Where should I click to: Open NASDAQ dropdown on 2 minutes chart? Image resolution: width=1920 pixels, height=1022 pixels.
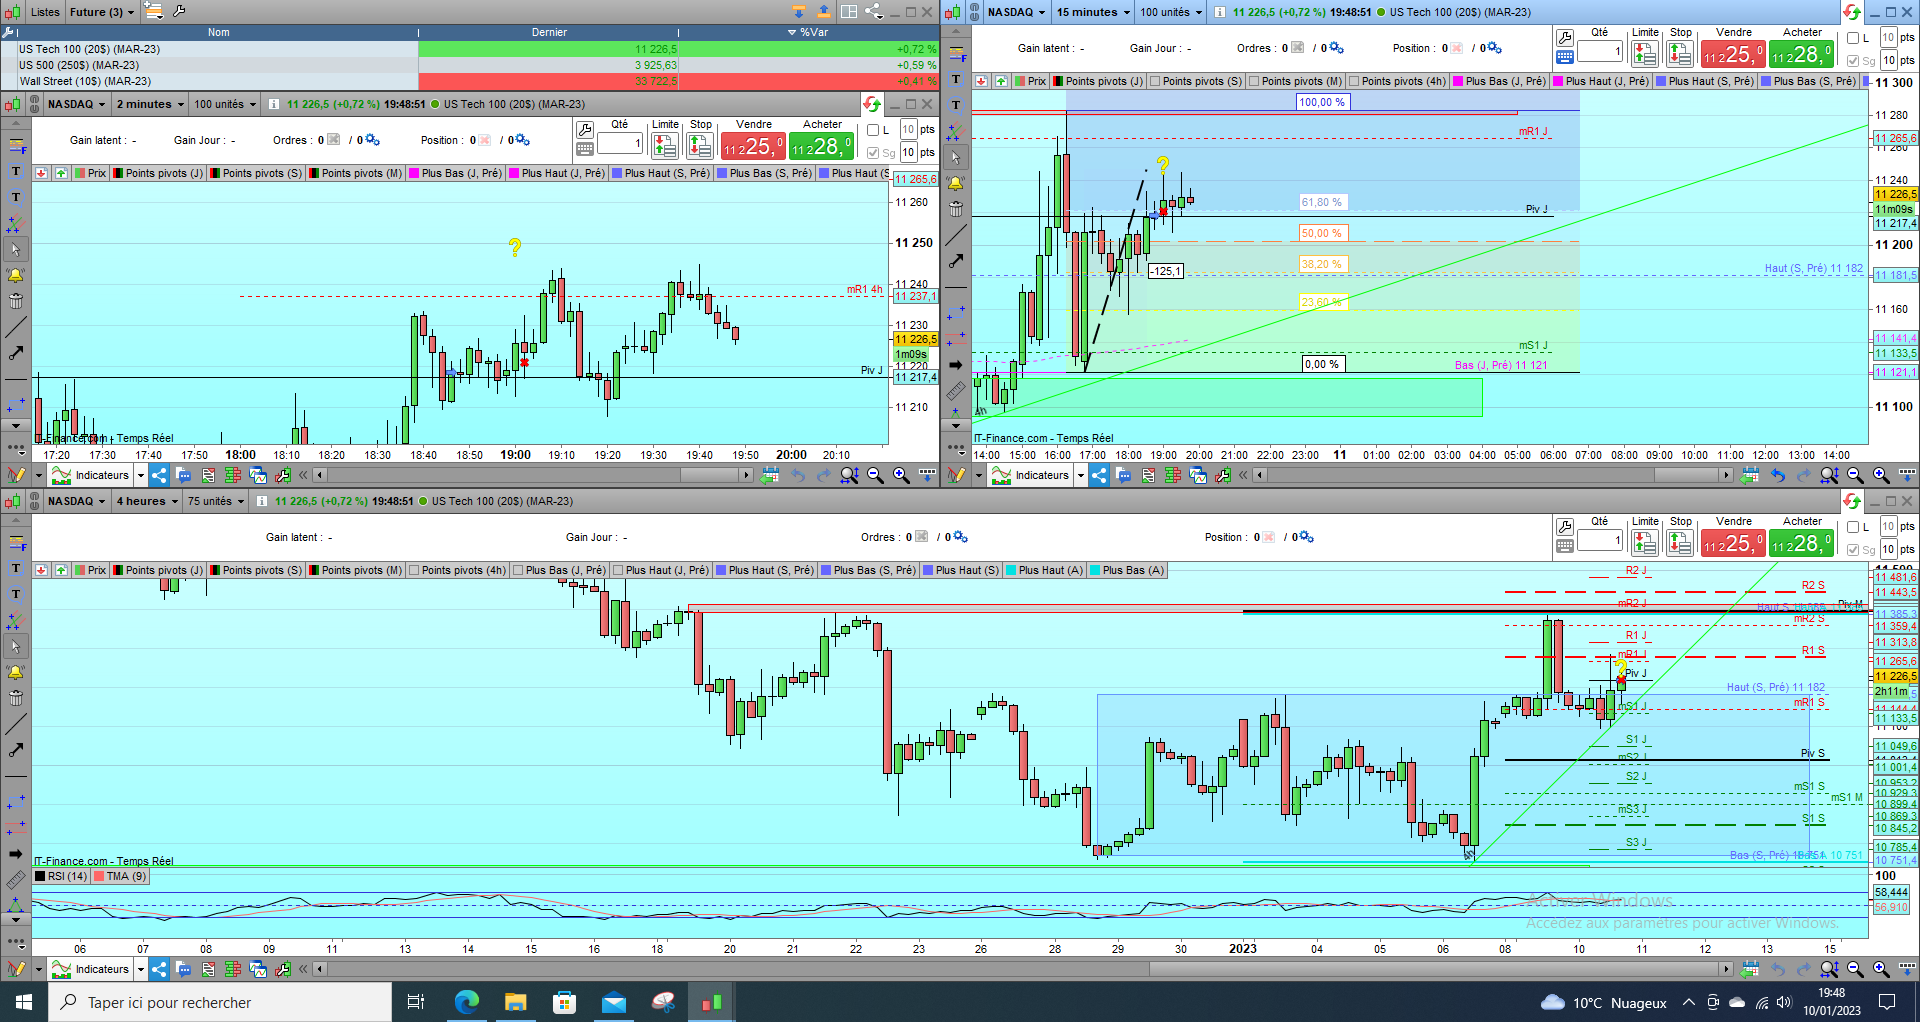(76, 104)
